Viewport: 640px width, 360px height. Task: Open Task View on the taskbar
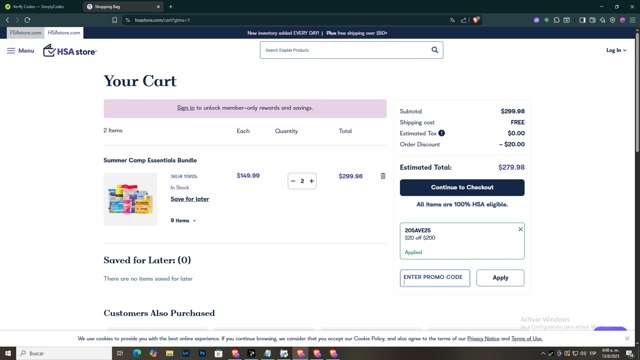120,353
